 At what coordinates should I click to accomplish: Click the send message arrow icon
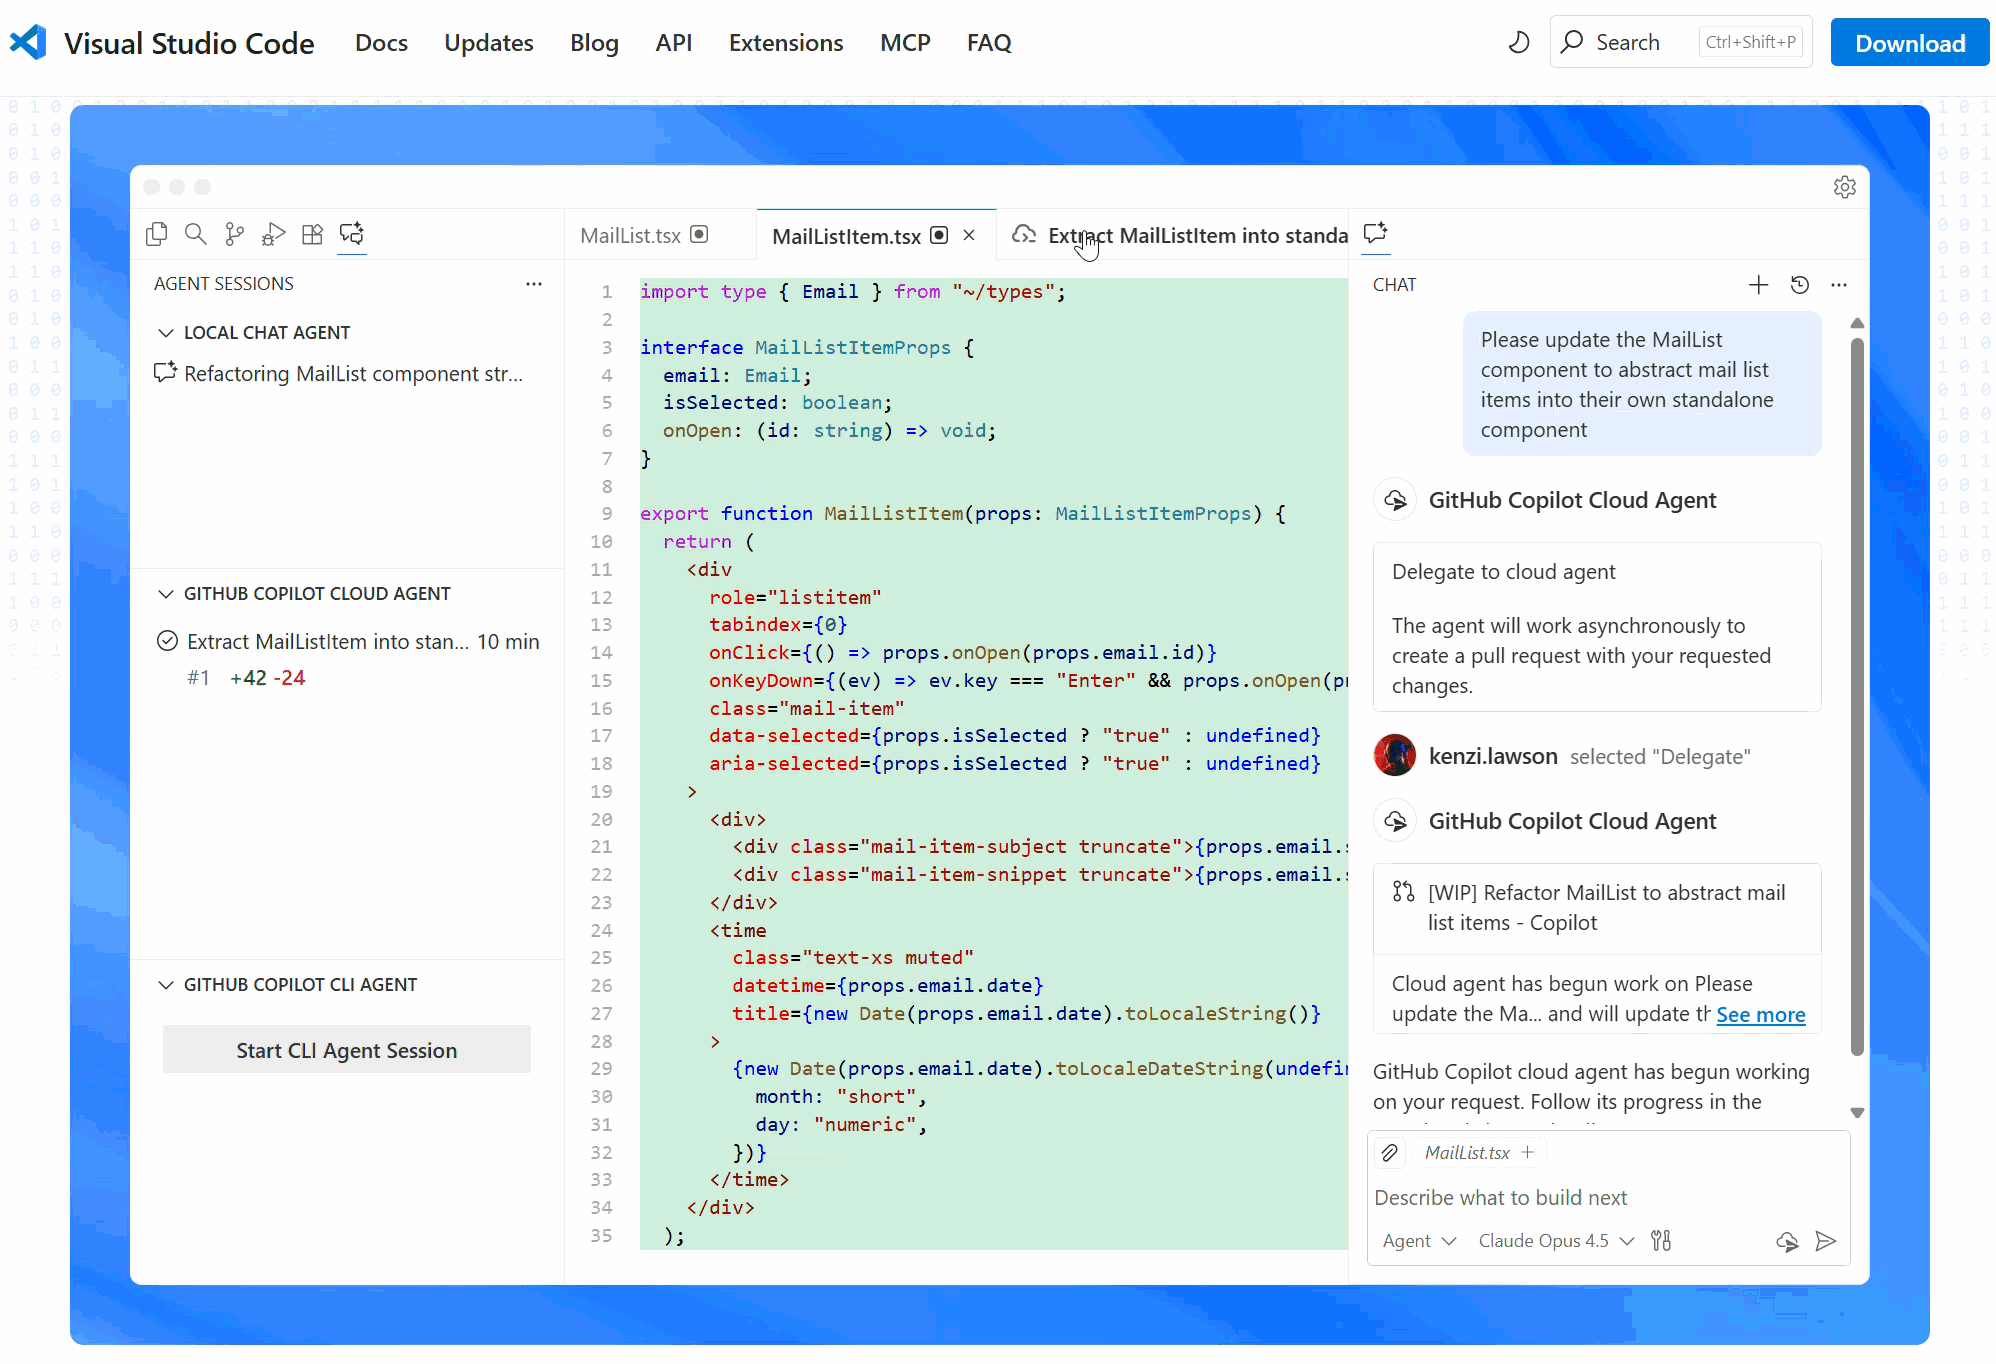1826,1241
